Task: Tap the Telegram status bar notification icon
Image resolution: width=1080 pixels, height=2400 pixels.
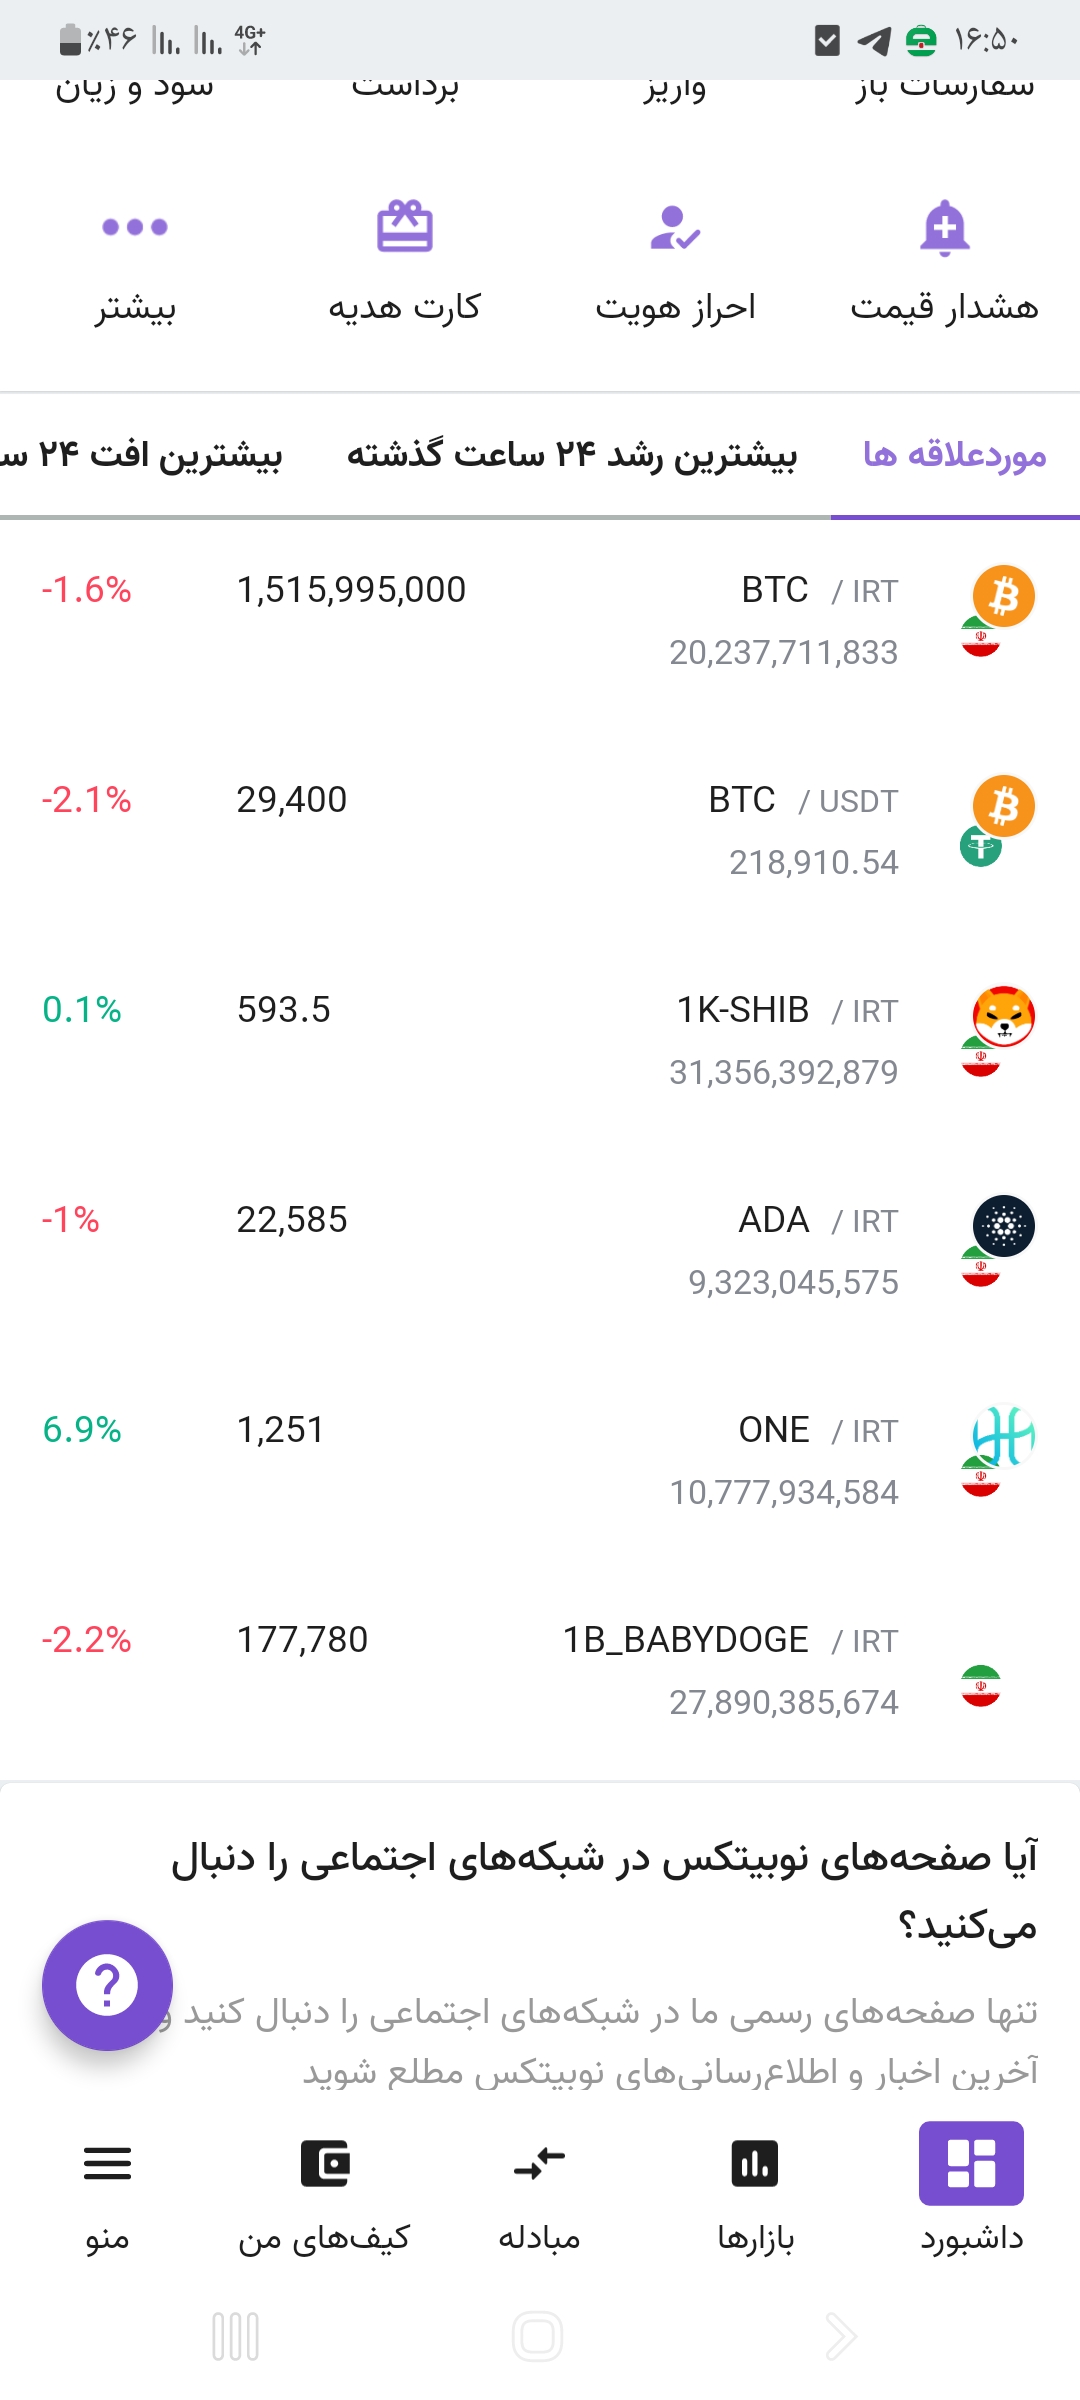Action: pos(874,41)
